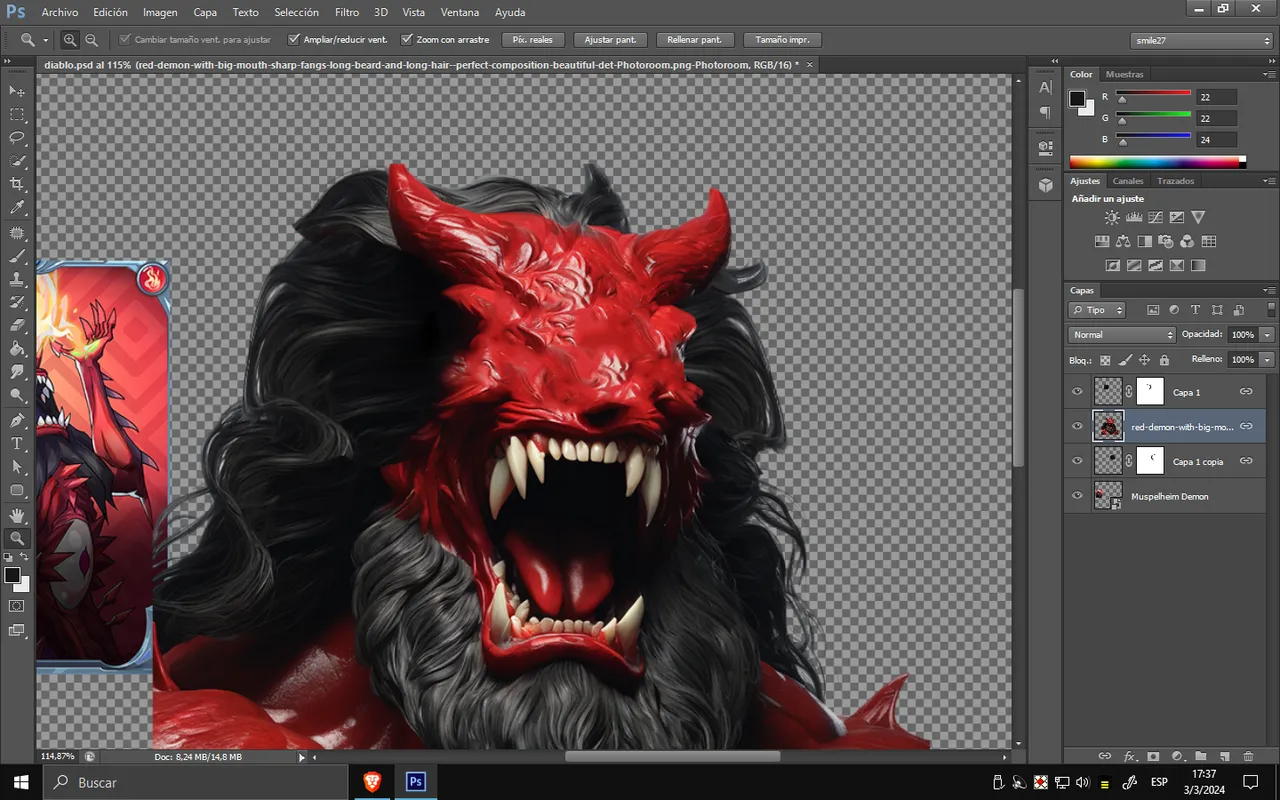Screen dimensions: 1280x800
Task: Select the Move tool
Action: pos(17,91)
